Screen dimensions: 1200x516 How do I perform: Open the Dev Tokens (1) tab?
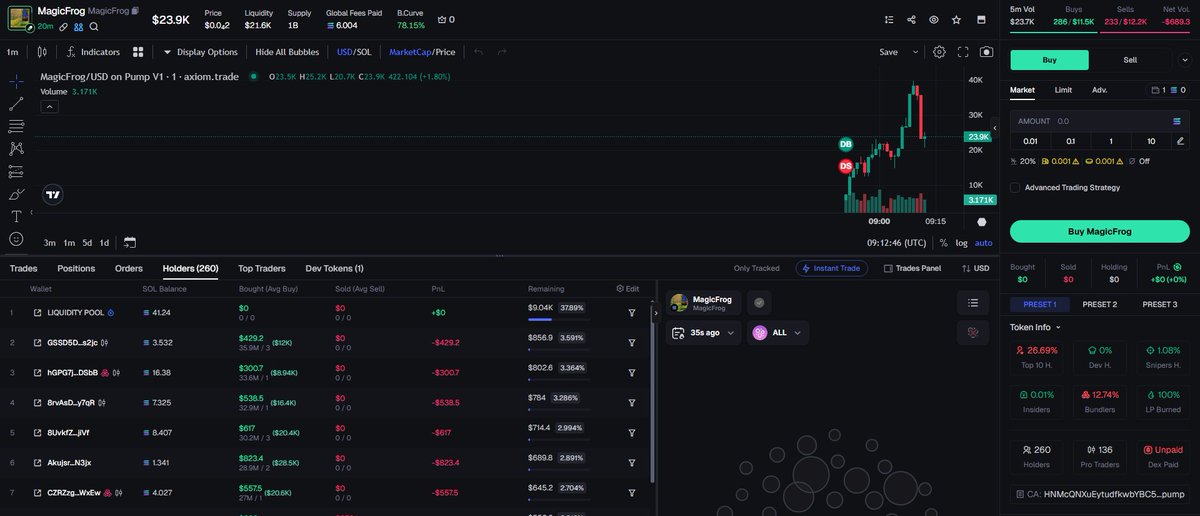coord(334,268)
